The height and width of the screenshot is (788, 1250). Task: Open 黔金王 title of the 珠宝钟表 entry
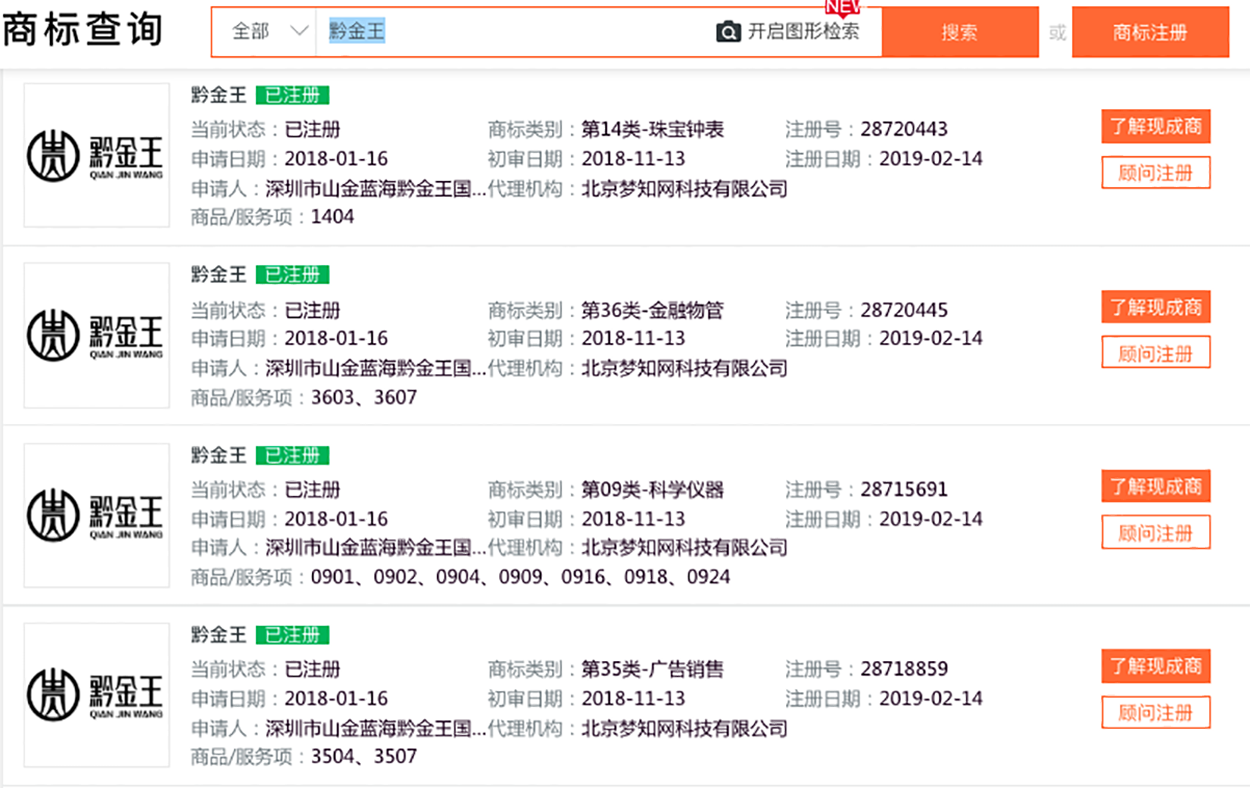(218, 95)
